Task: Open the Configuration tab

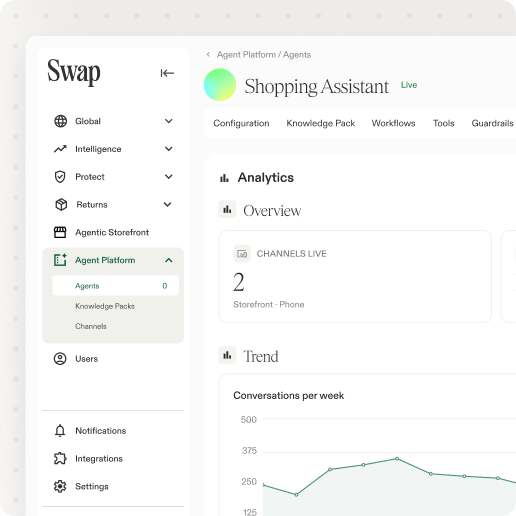Action: (241, 123)
